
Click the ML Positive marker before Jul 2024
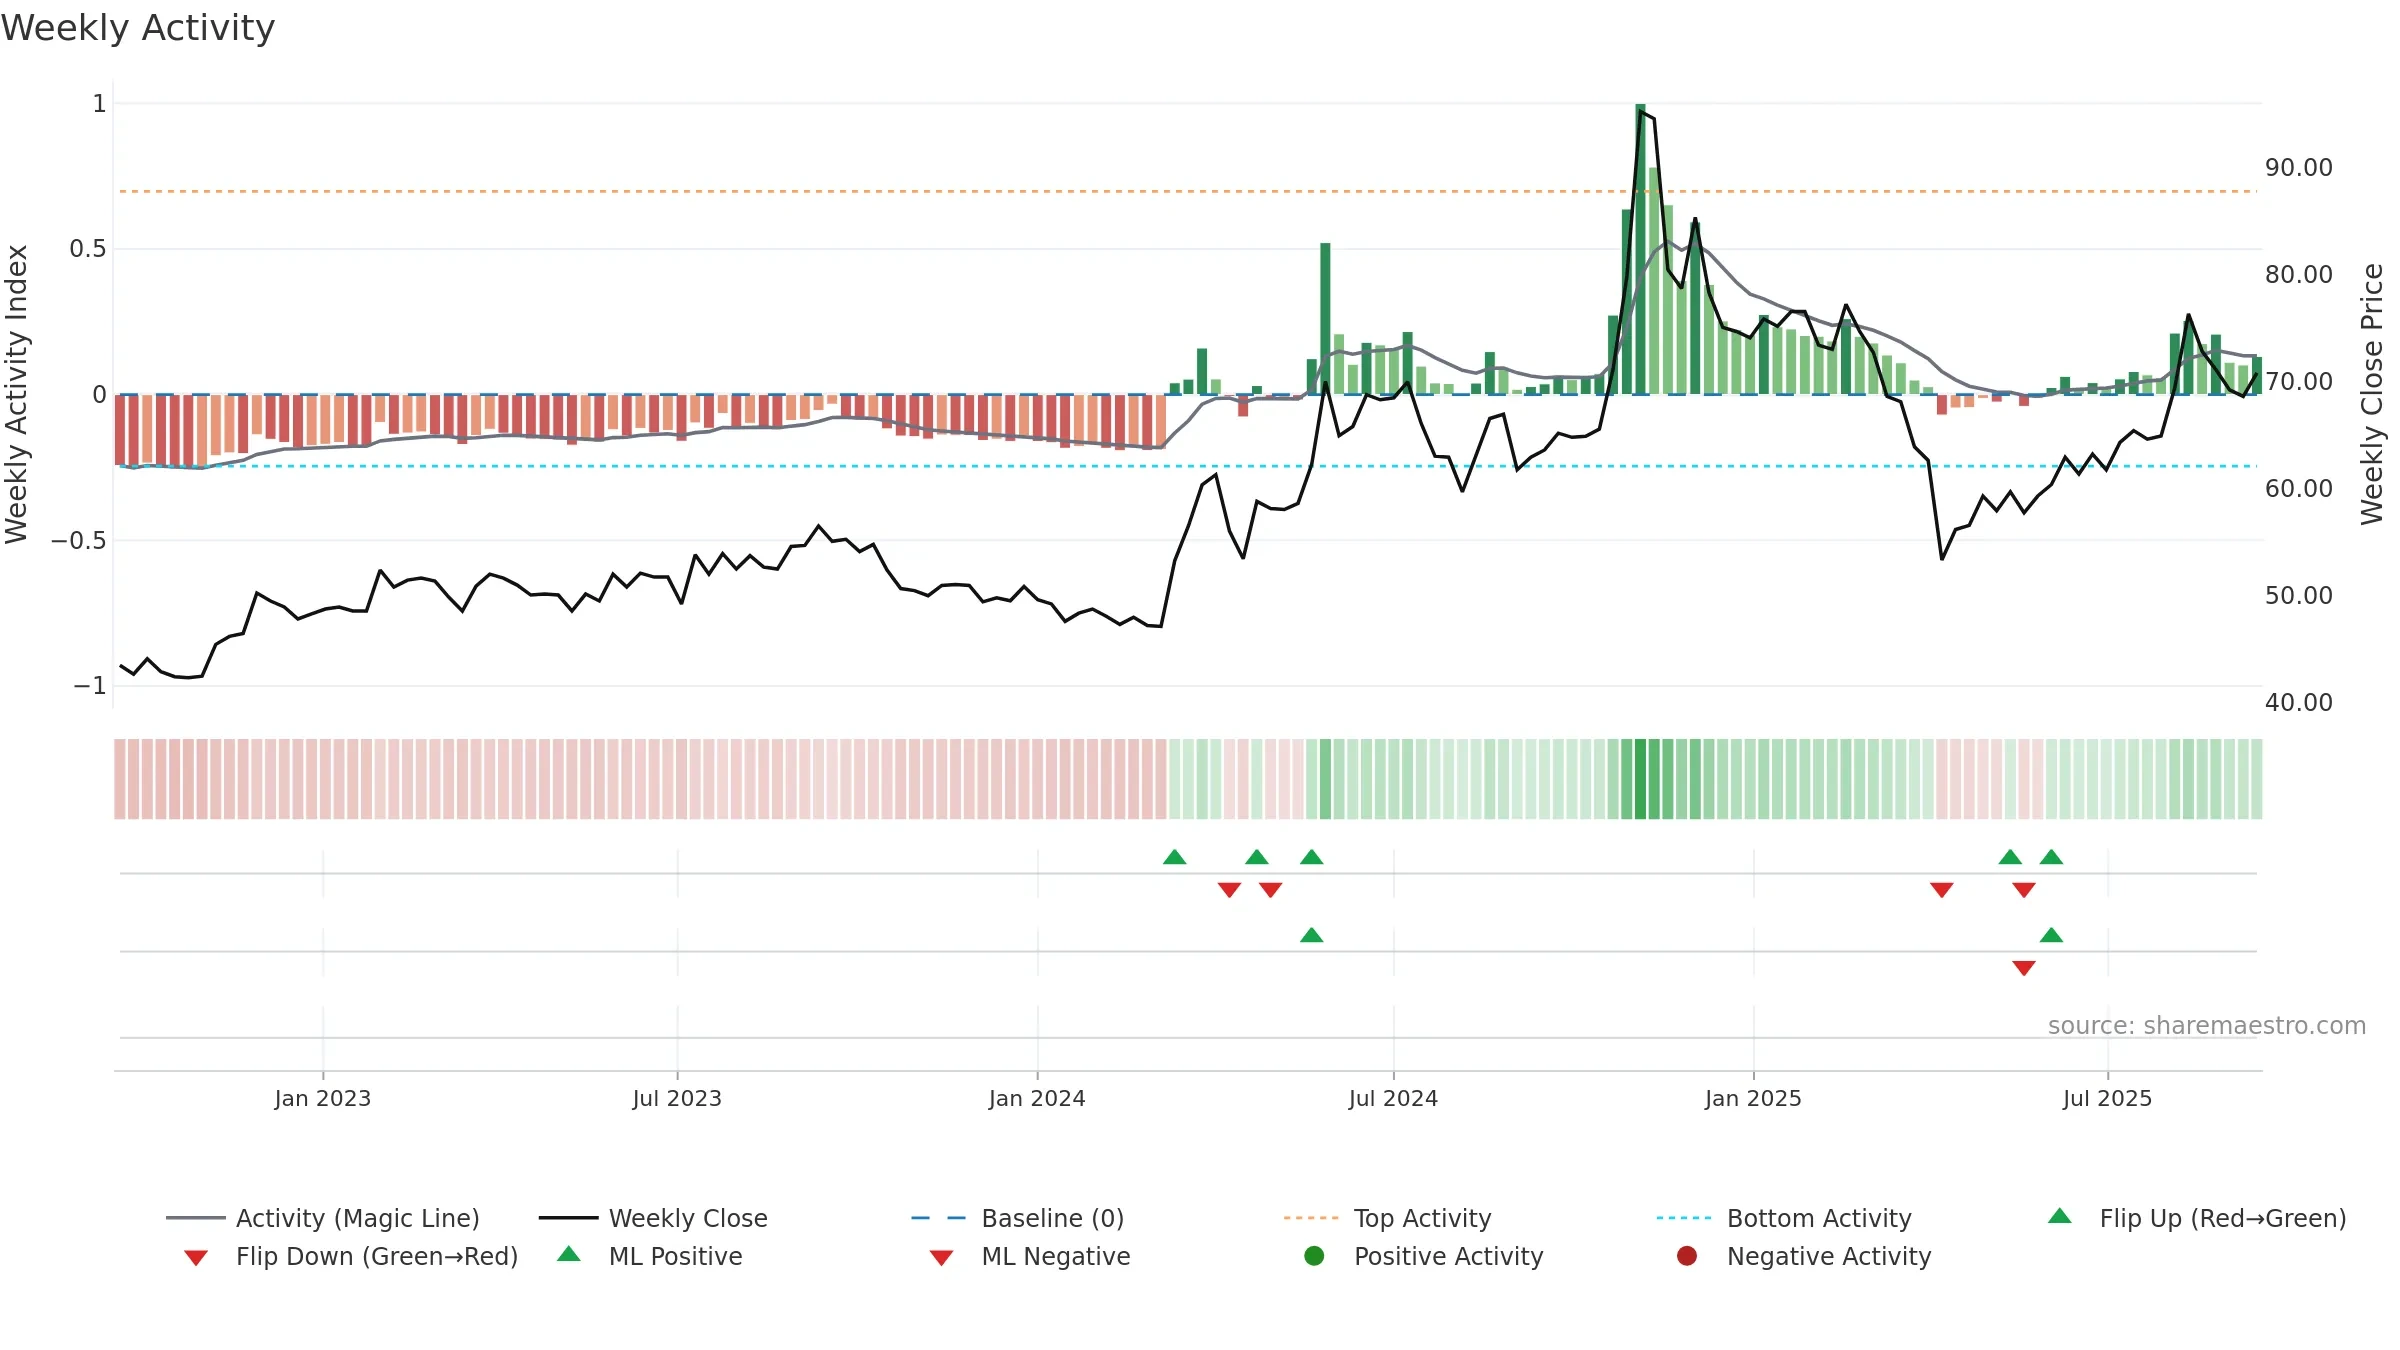1312,935
